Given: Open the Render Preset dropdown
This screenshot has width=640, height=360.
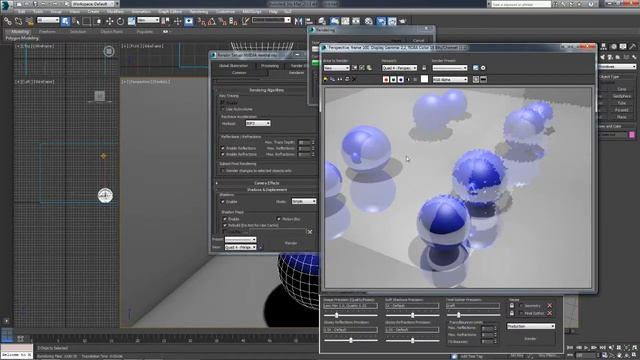Looking at the screenshot, I should tap(450, 68).
